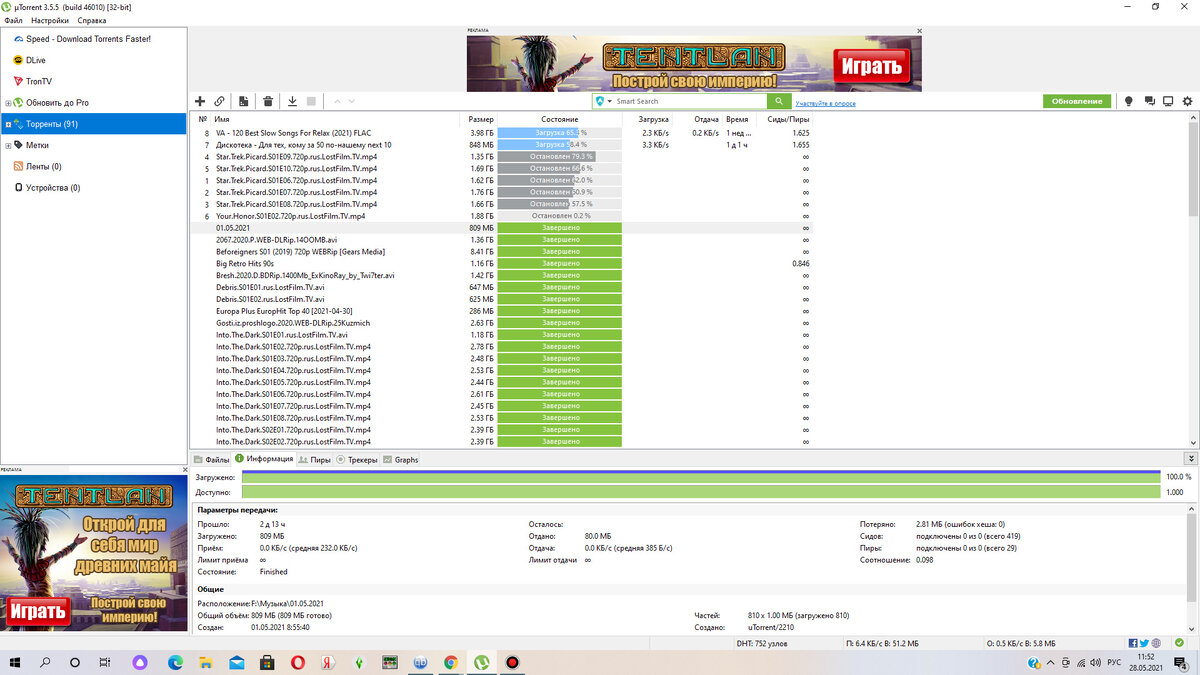Expand the Метки tree node
The image size is (1200, 675).
point(7,145)
